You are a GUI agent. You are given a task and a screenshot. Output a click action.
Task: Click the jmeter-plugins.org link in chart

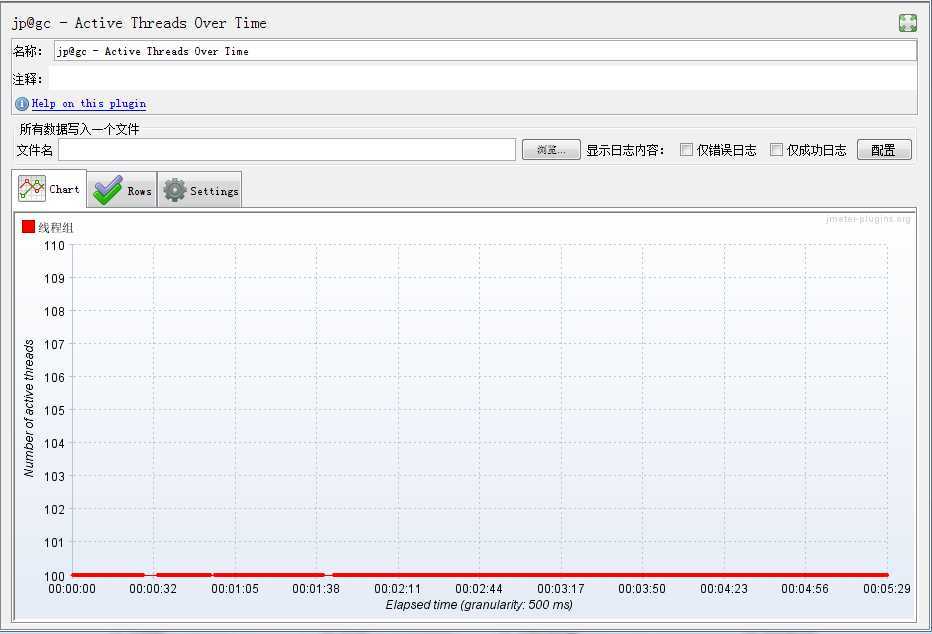(868, 219)
